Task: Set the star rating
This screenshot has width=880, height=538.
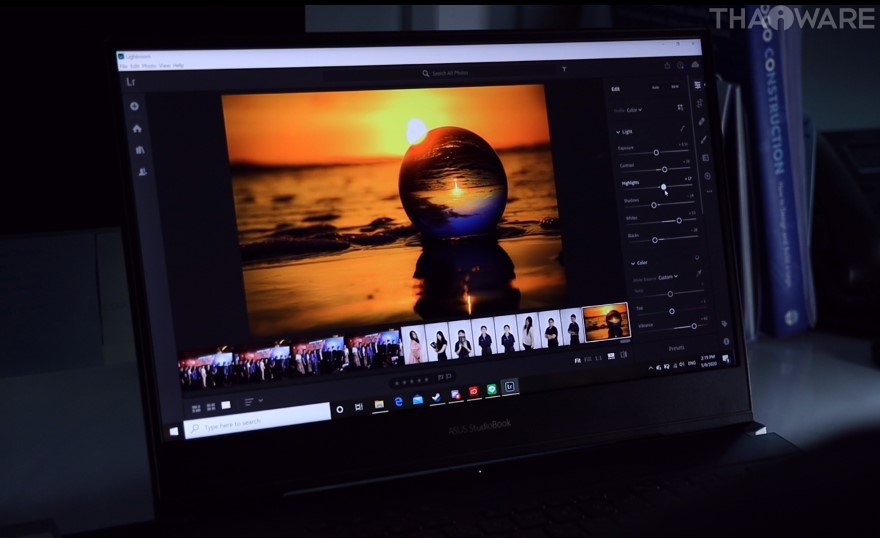Action: (x=412, y=381)
